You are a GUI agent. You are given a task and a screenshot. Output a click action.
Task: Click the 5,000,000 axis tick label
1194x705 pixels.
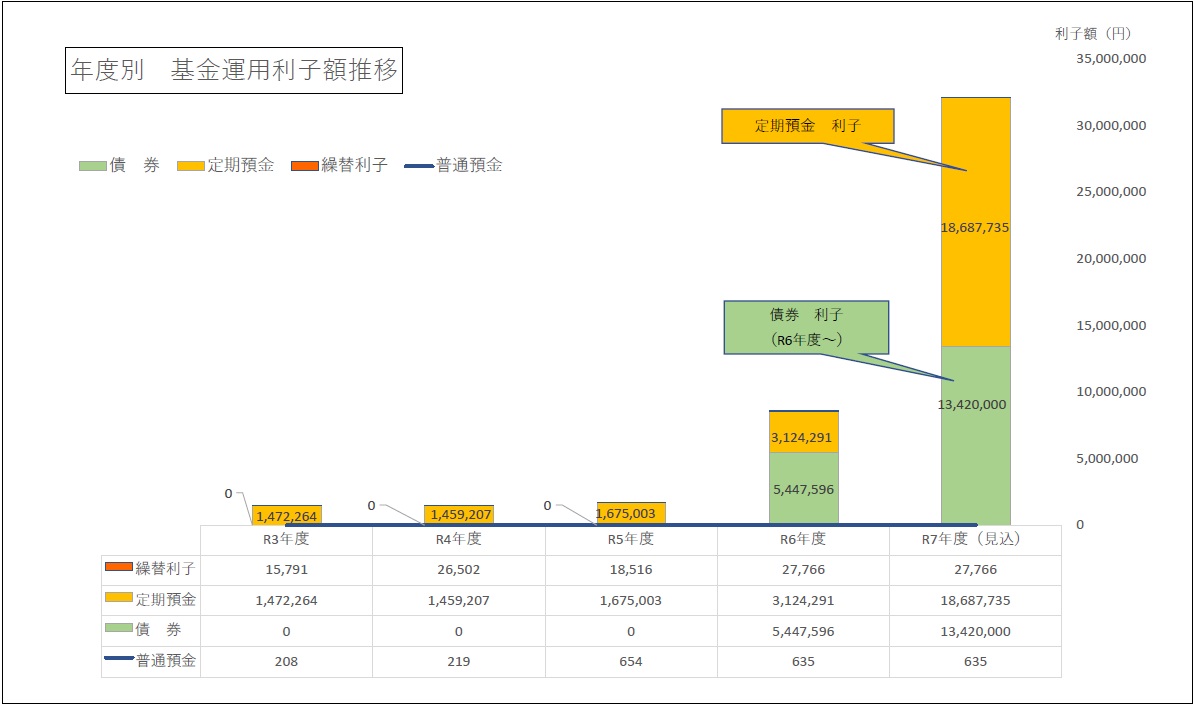(1106, 458)
